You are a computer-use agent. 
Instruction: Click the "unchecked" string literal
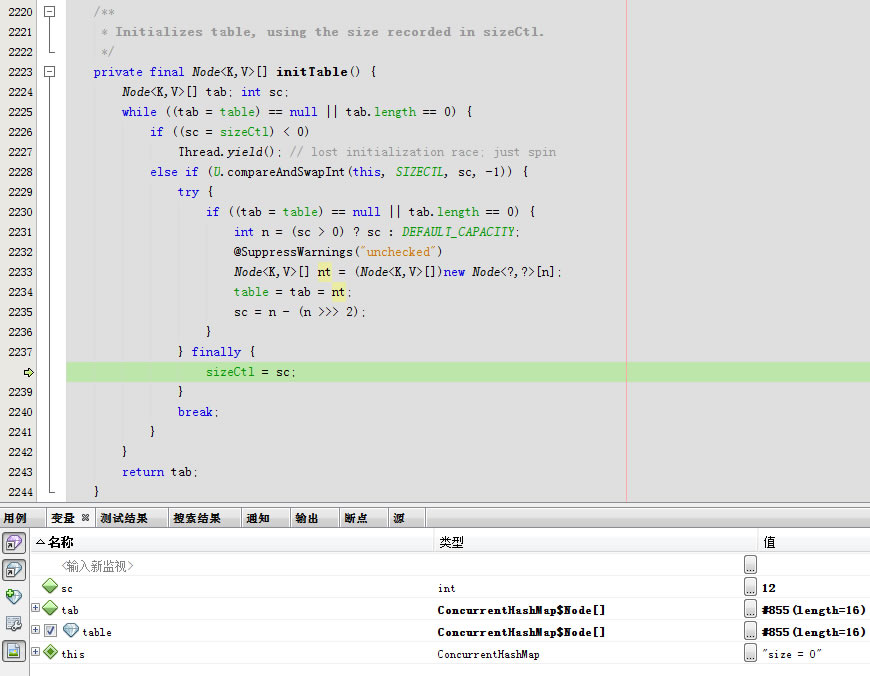point(398,252)
